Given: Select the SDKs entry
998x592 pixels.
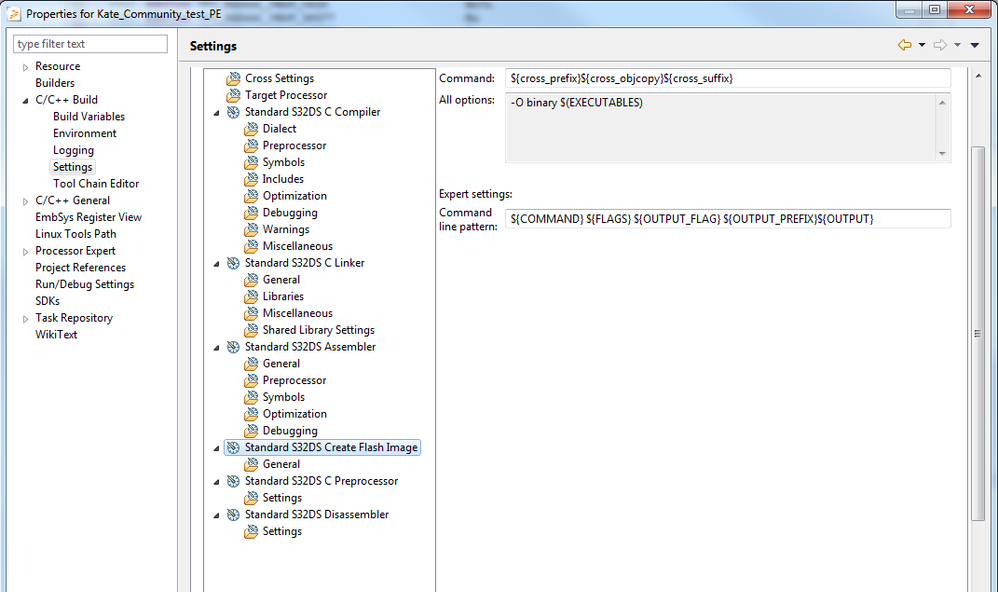Looking at the screenshot, I should click(48, 301).
